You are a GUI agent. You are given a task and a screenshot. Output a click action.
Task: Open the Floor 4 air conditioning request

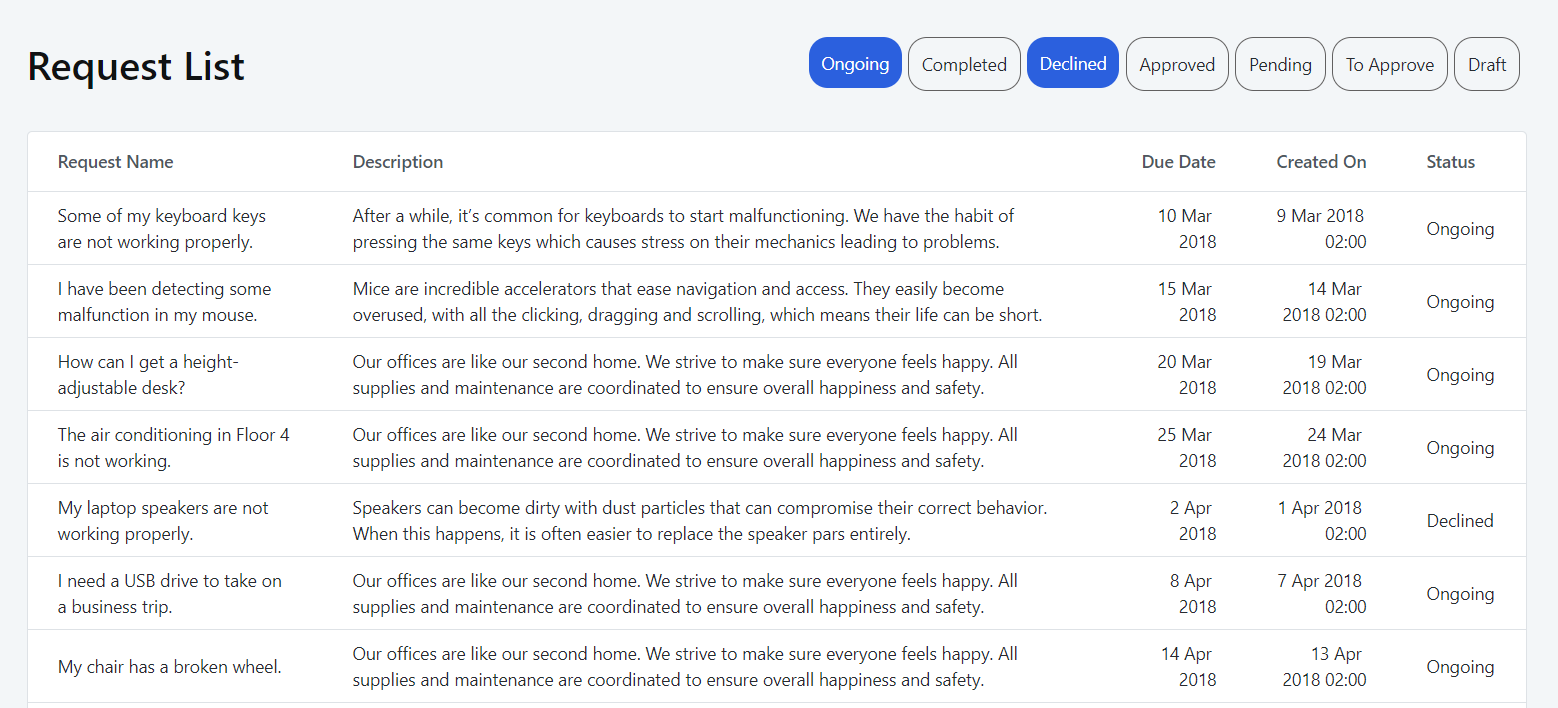[173, 448]
